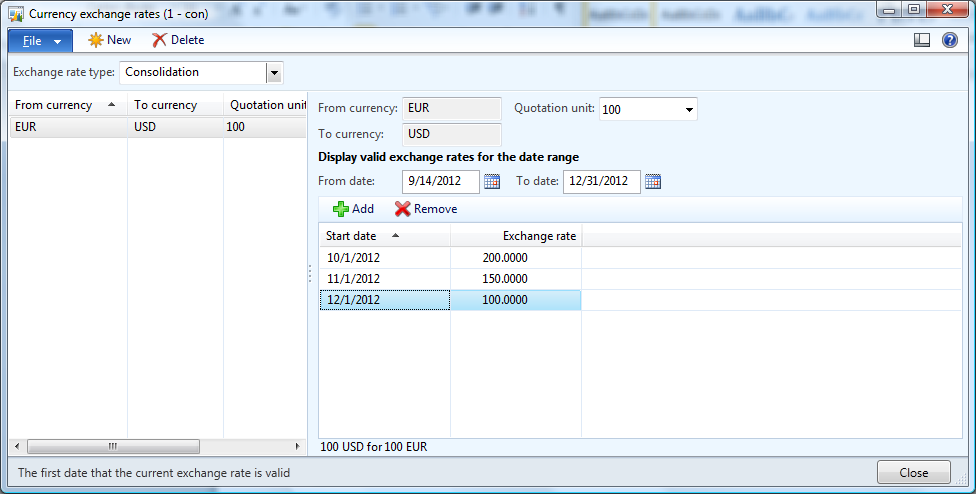Viewport: 976px width, 494px height.
Task: Open the File menu
Action: click(40, 41)
